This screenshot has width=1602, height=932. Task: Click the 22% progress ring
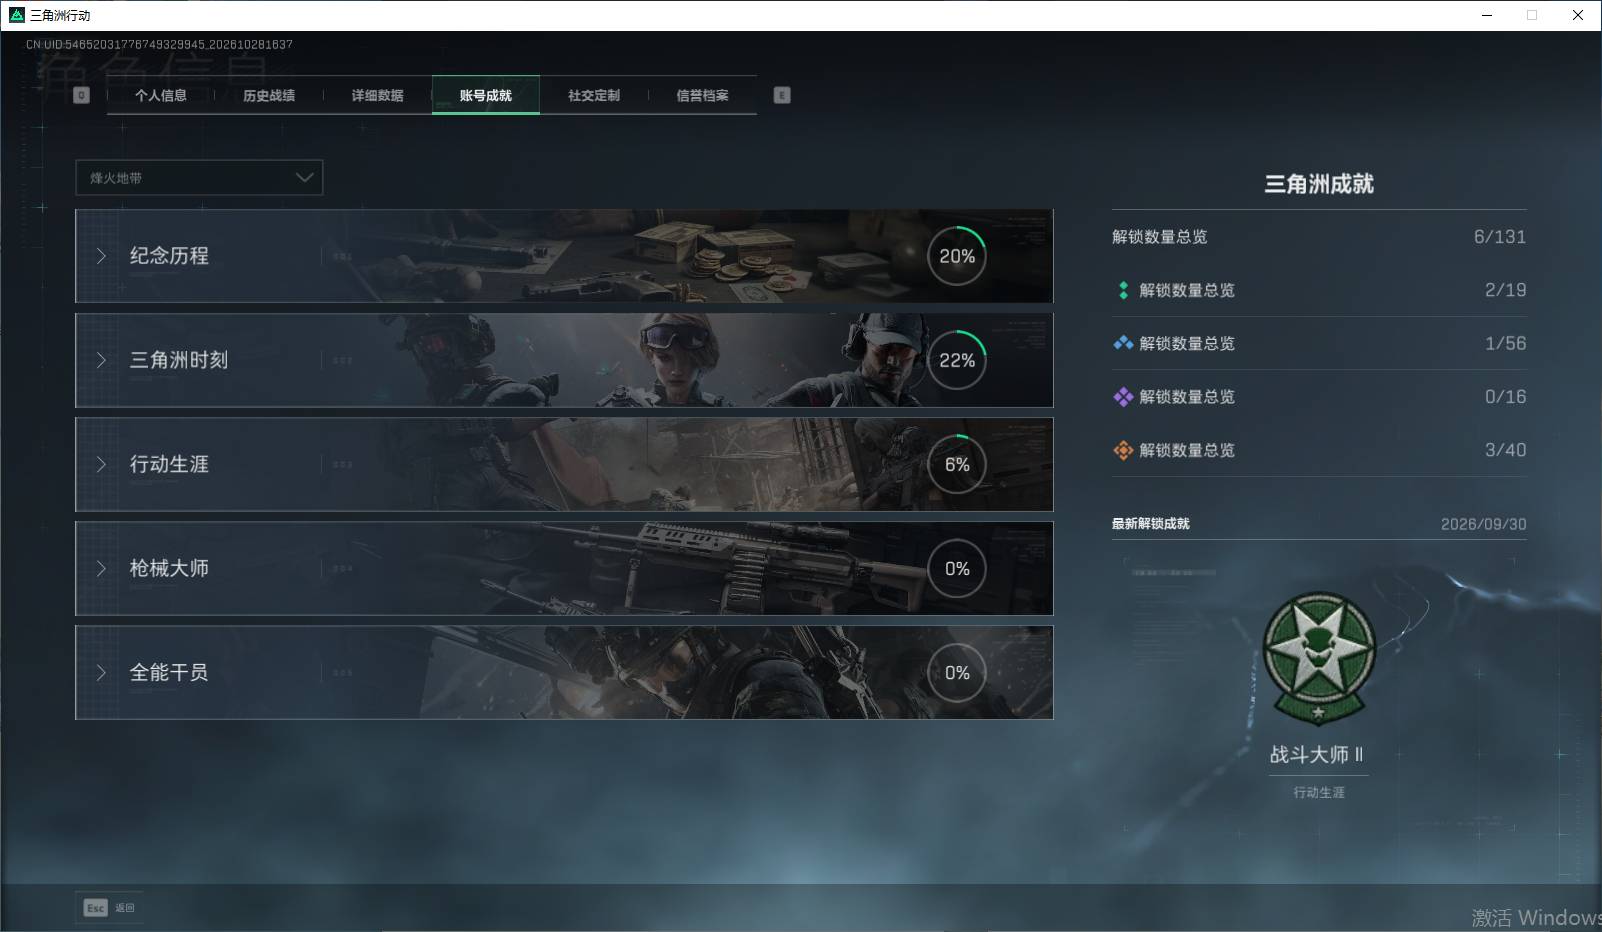point(957,360)
